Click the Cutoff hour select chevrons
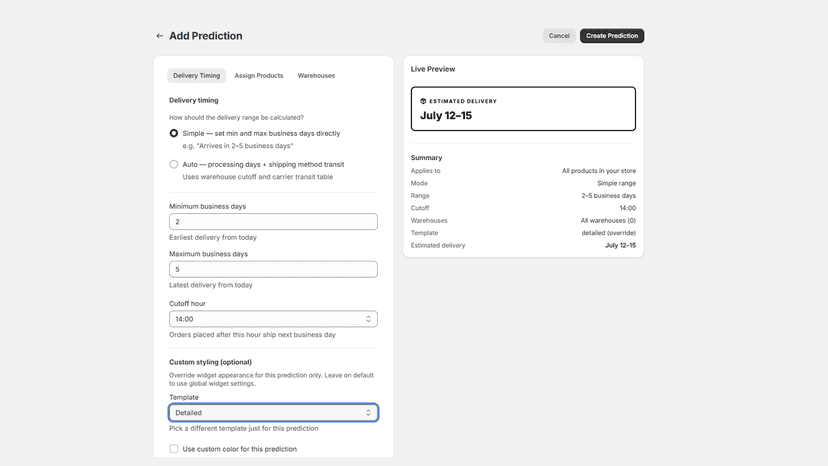The width and height of the screenshot is (828, 466). pos(368,319)
